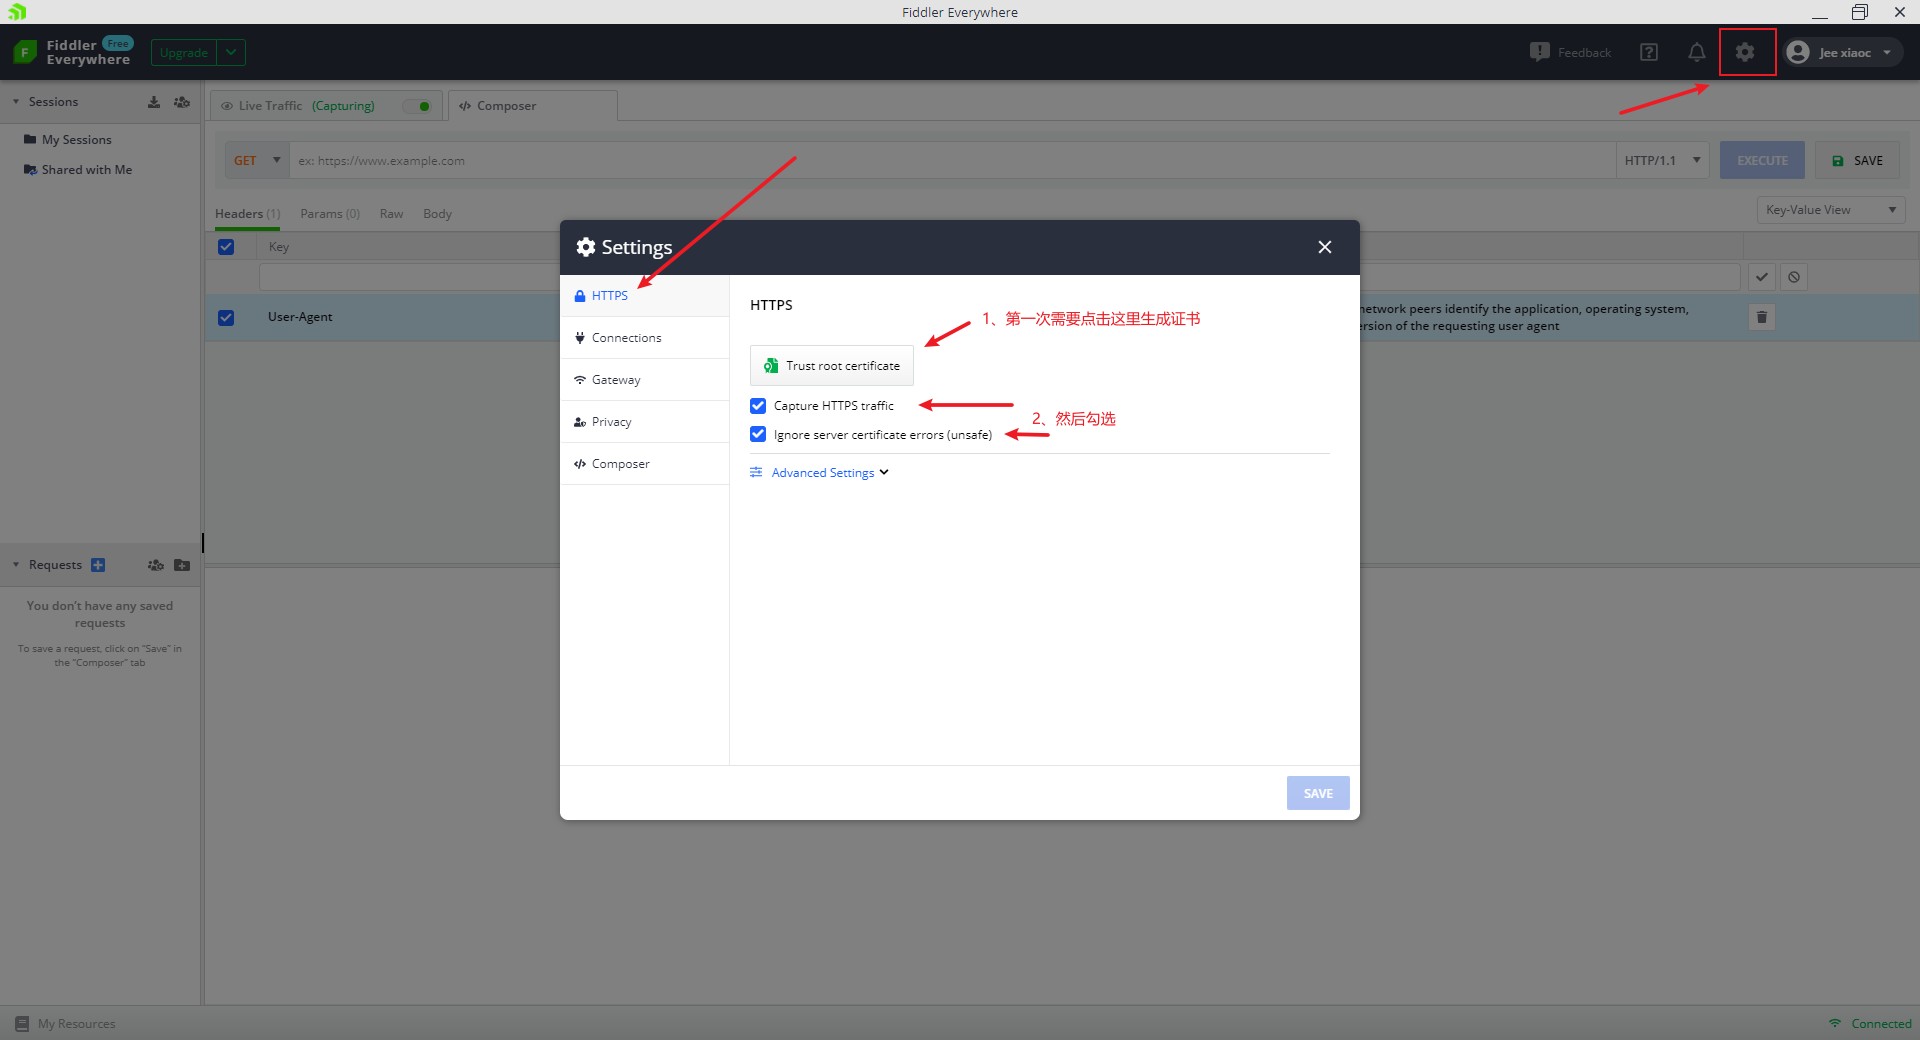The height and width of the screenshot is (1040, 1920).
Task: Select Privacy settings tab
Action: tap(645, 422)
